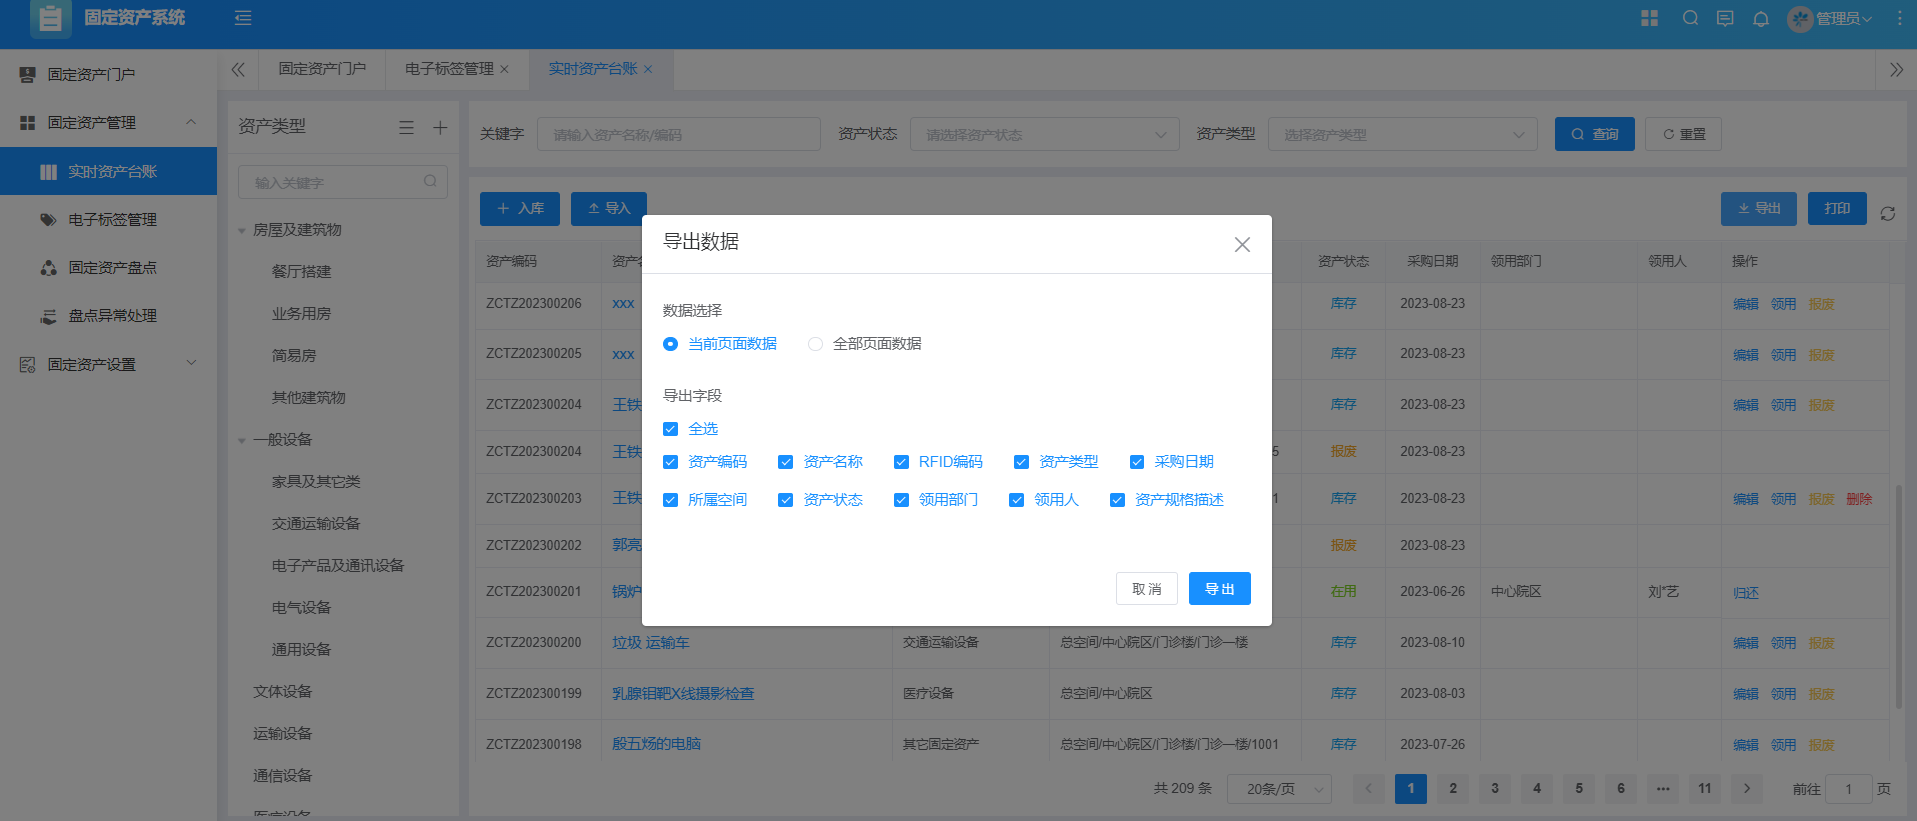The image size is (1917, 821).
Task: Open the asset type filter dropdown
Action: pos(1402,135)
